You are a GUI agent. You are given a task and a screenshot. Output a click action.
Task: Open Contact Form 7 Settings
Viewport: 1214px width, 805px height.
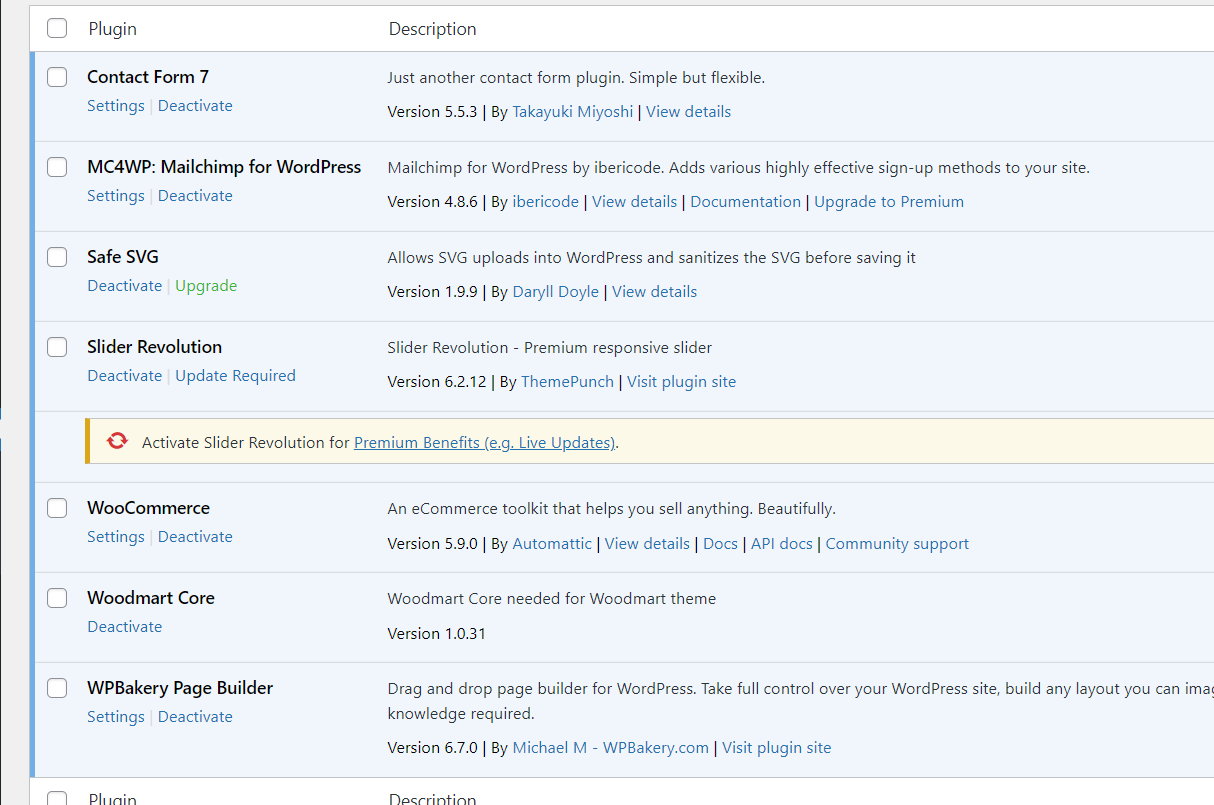(116, 106)
